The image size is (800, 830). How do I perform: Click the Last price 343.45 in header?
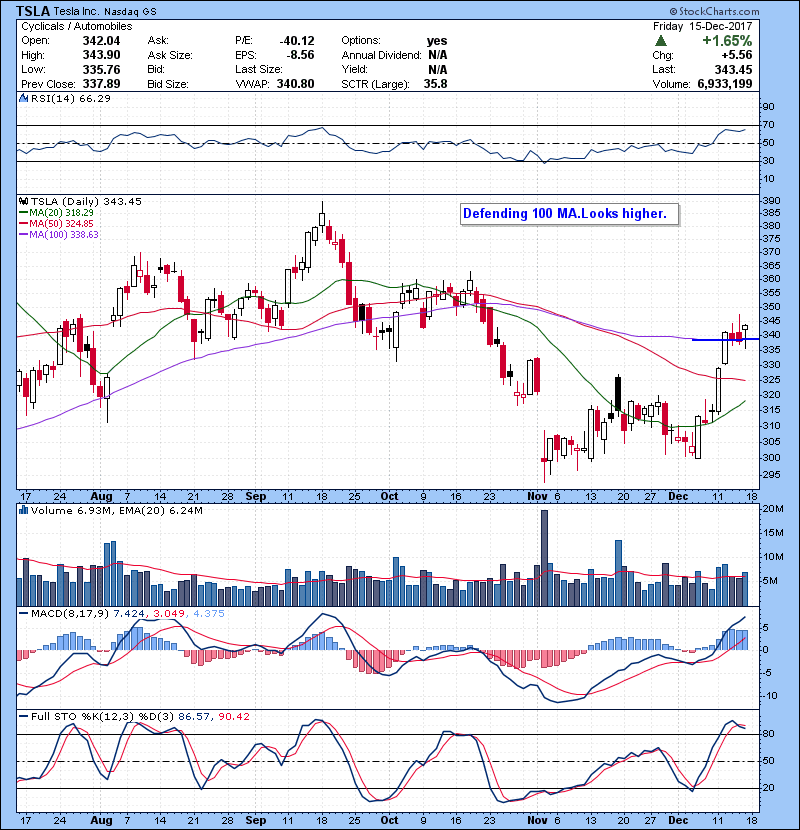click(x=733, y=69)
